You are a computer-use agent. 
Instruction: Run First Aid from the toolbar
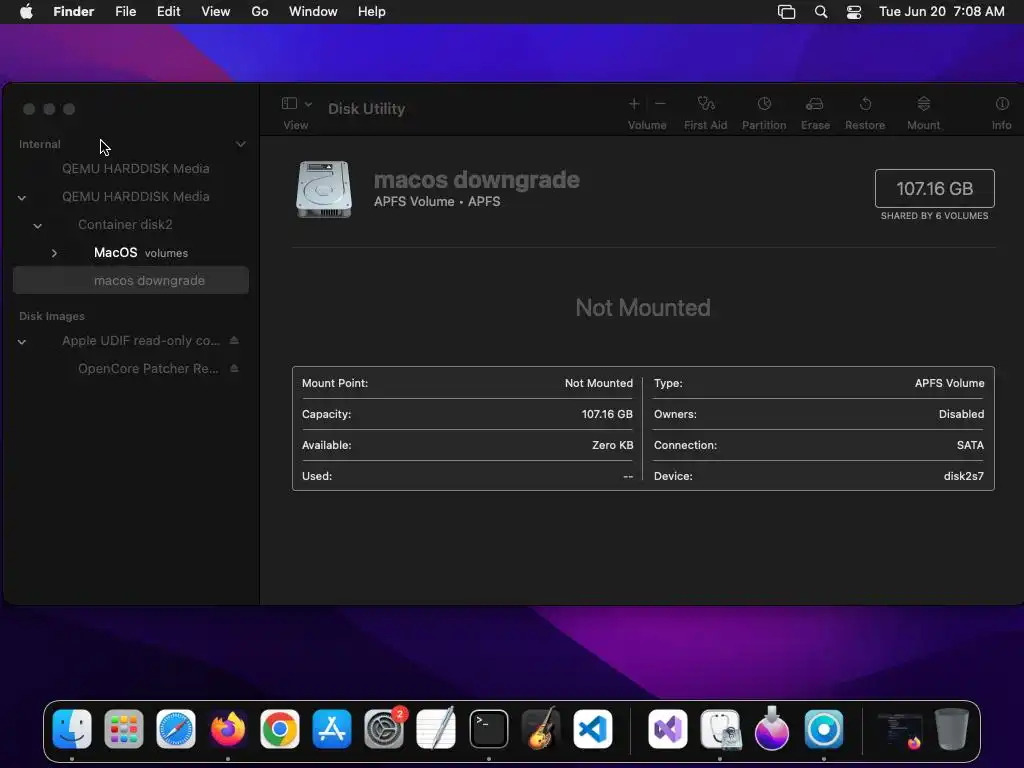point(705,104)
